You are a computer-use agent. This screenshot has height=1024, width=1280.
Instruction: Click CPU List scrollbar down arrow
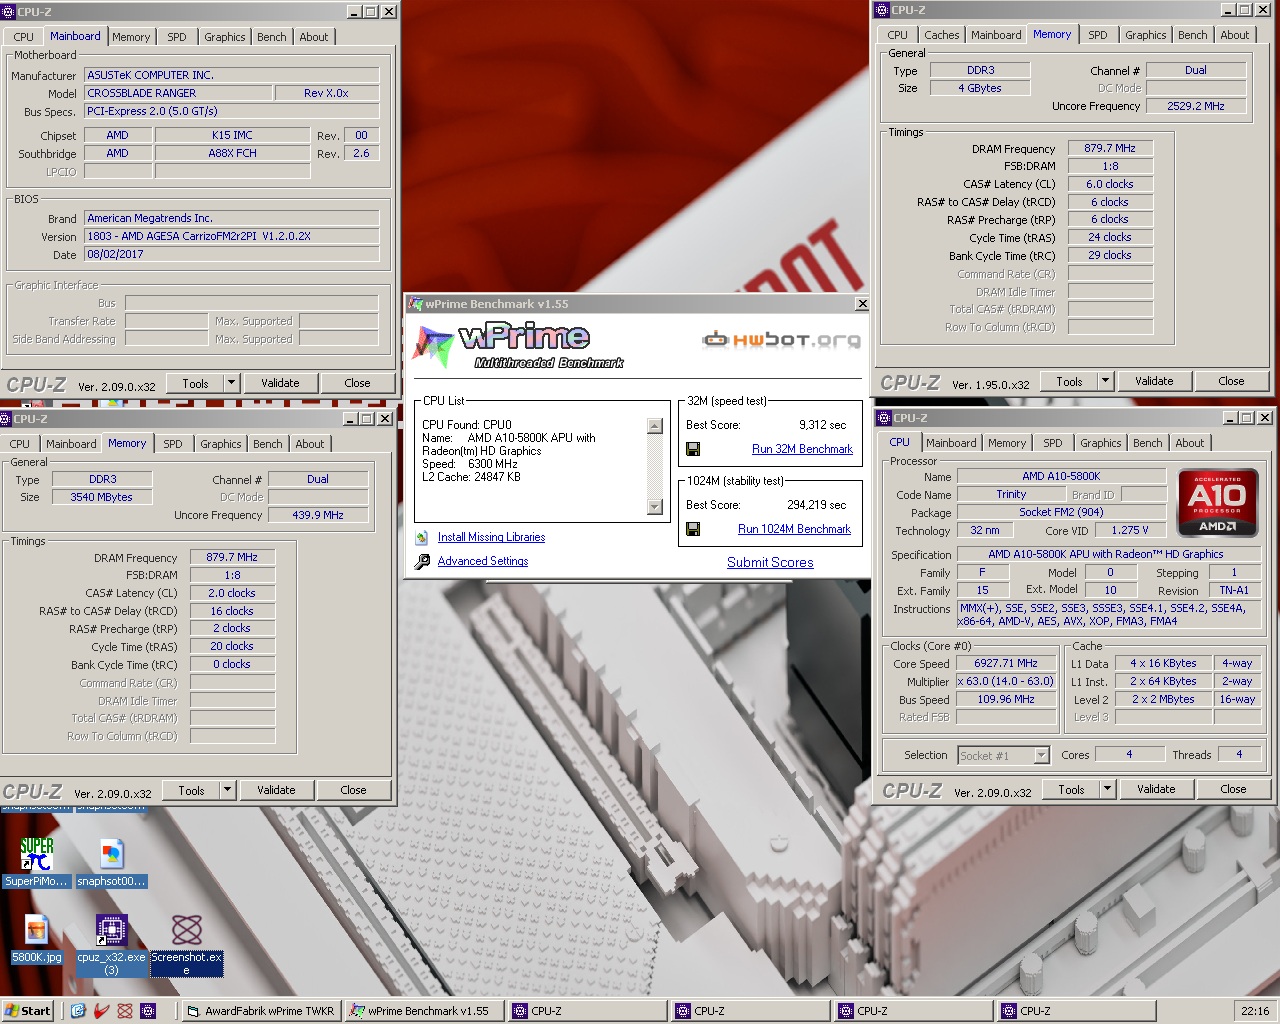click(655, 507)
